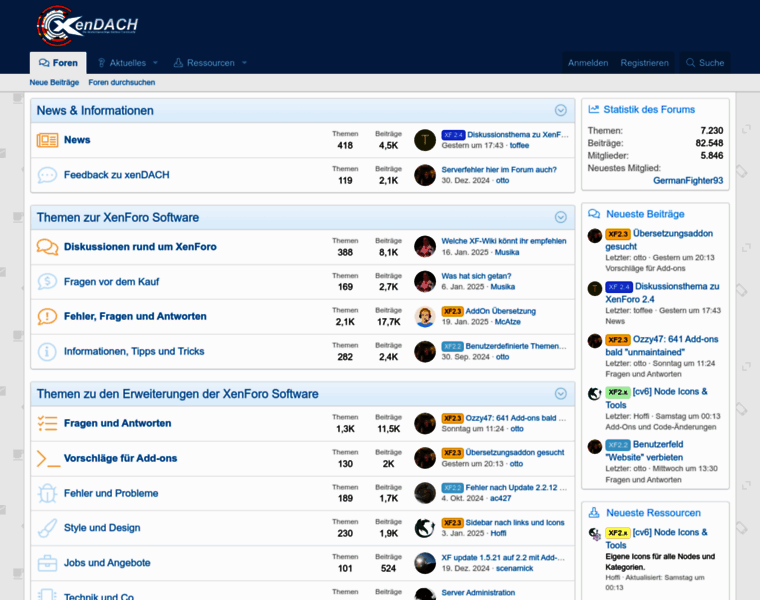Open the Ressourcen dropdown arrow
760x600 pixels.
[x=244, y=63]
